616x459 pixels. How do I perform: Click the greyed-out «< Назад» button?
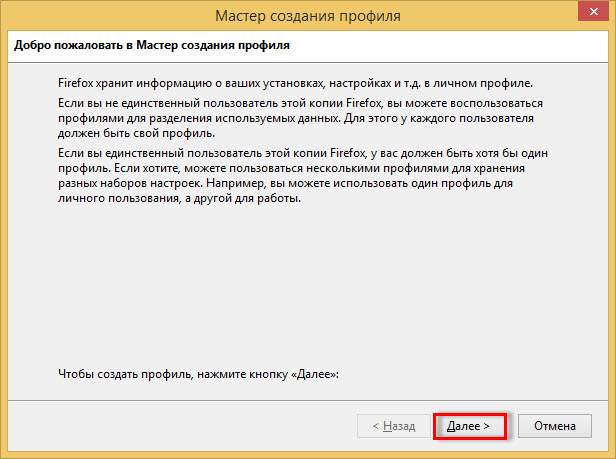coord(393,426)
